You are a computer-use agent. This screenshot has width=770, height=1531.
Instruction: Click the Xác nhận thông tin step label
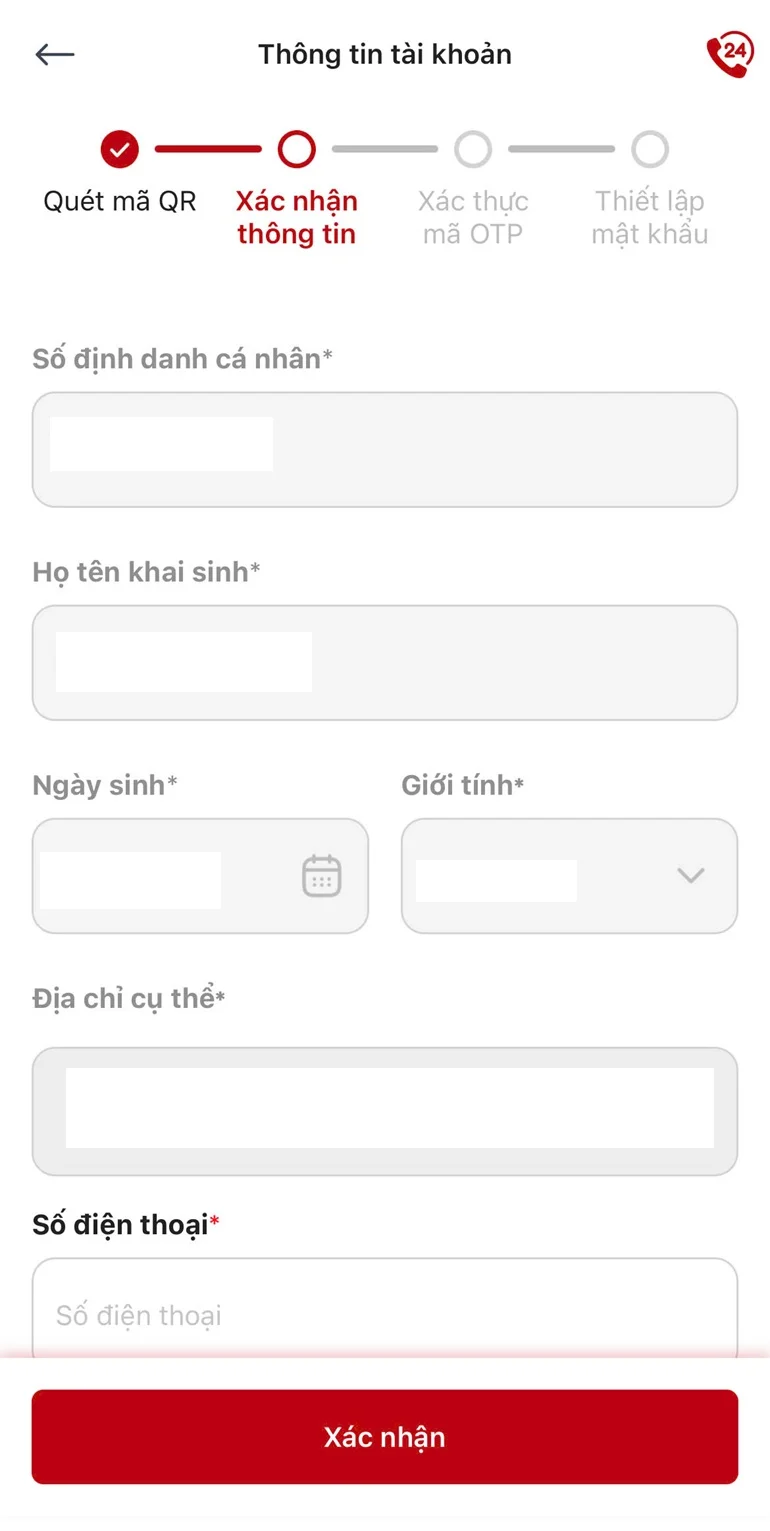pos(296,217)
